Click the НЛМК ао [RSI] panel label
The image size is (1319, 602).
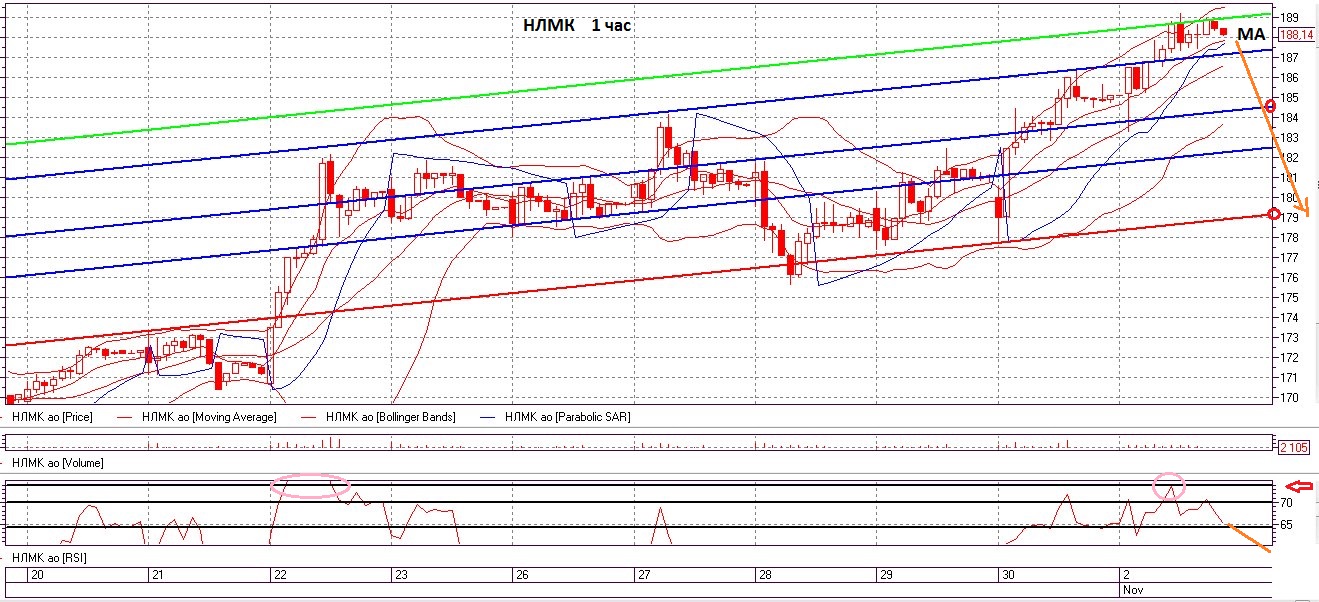[x=49, y=556]
